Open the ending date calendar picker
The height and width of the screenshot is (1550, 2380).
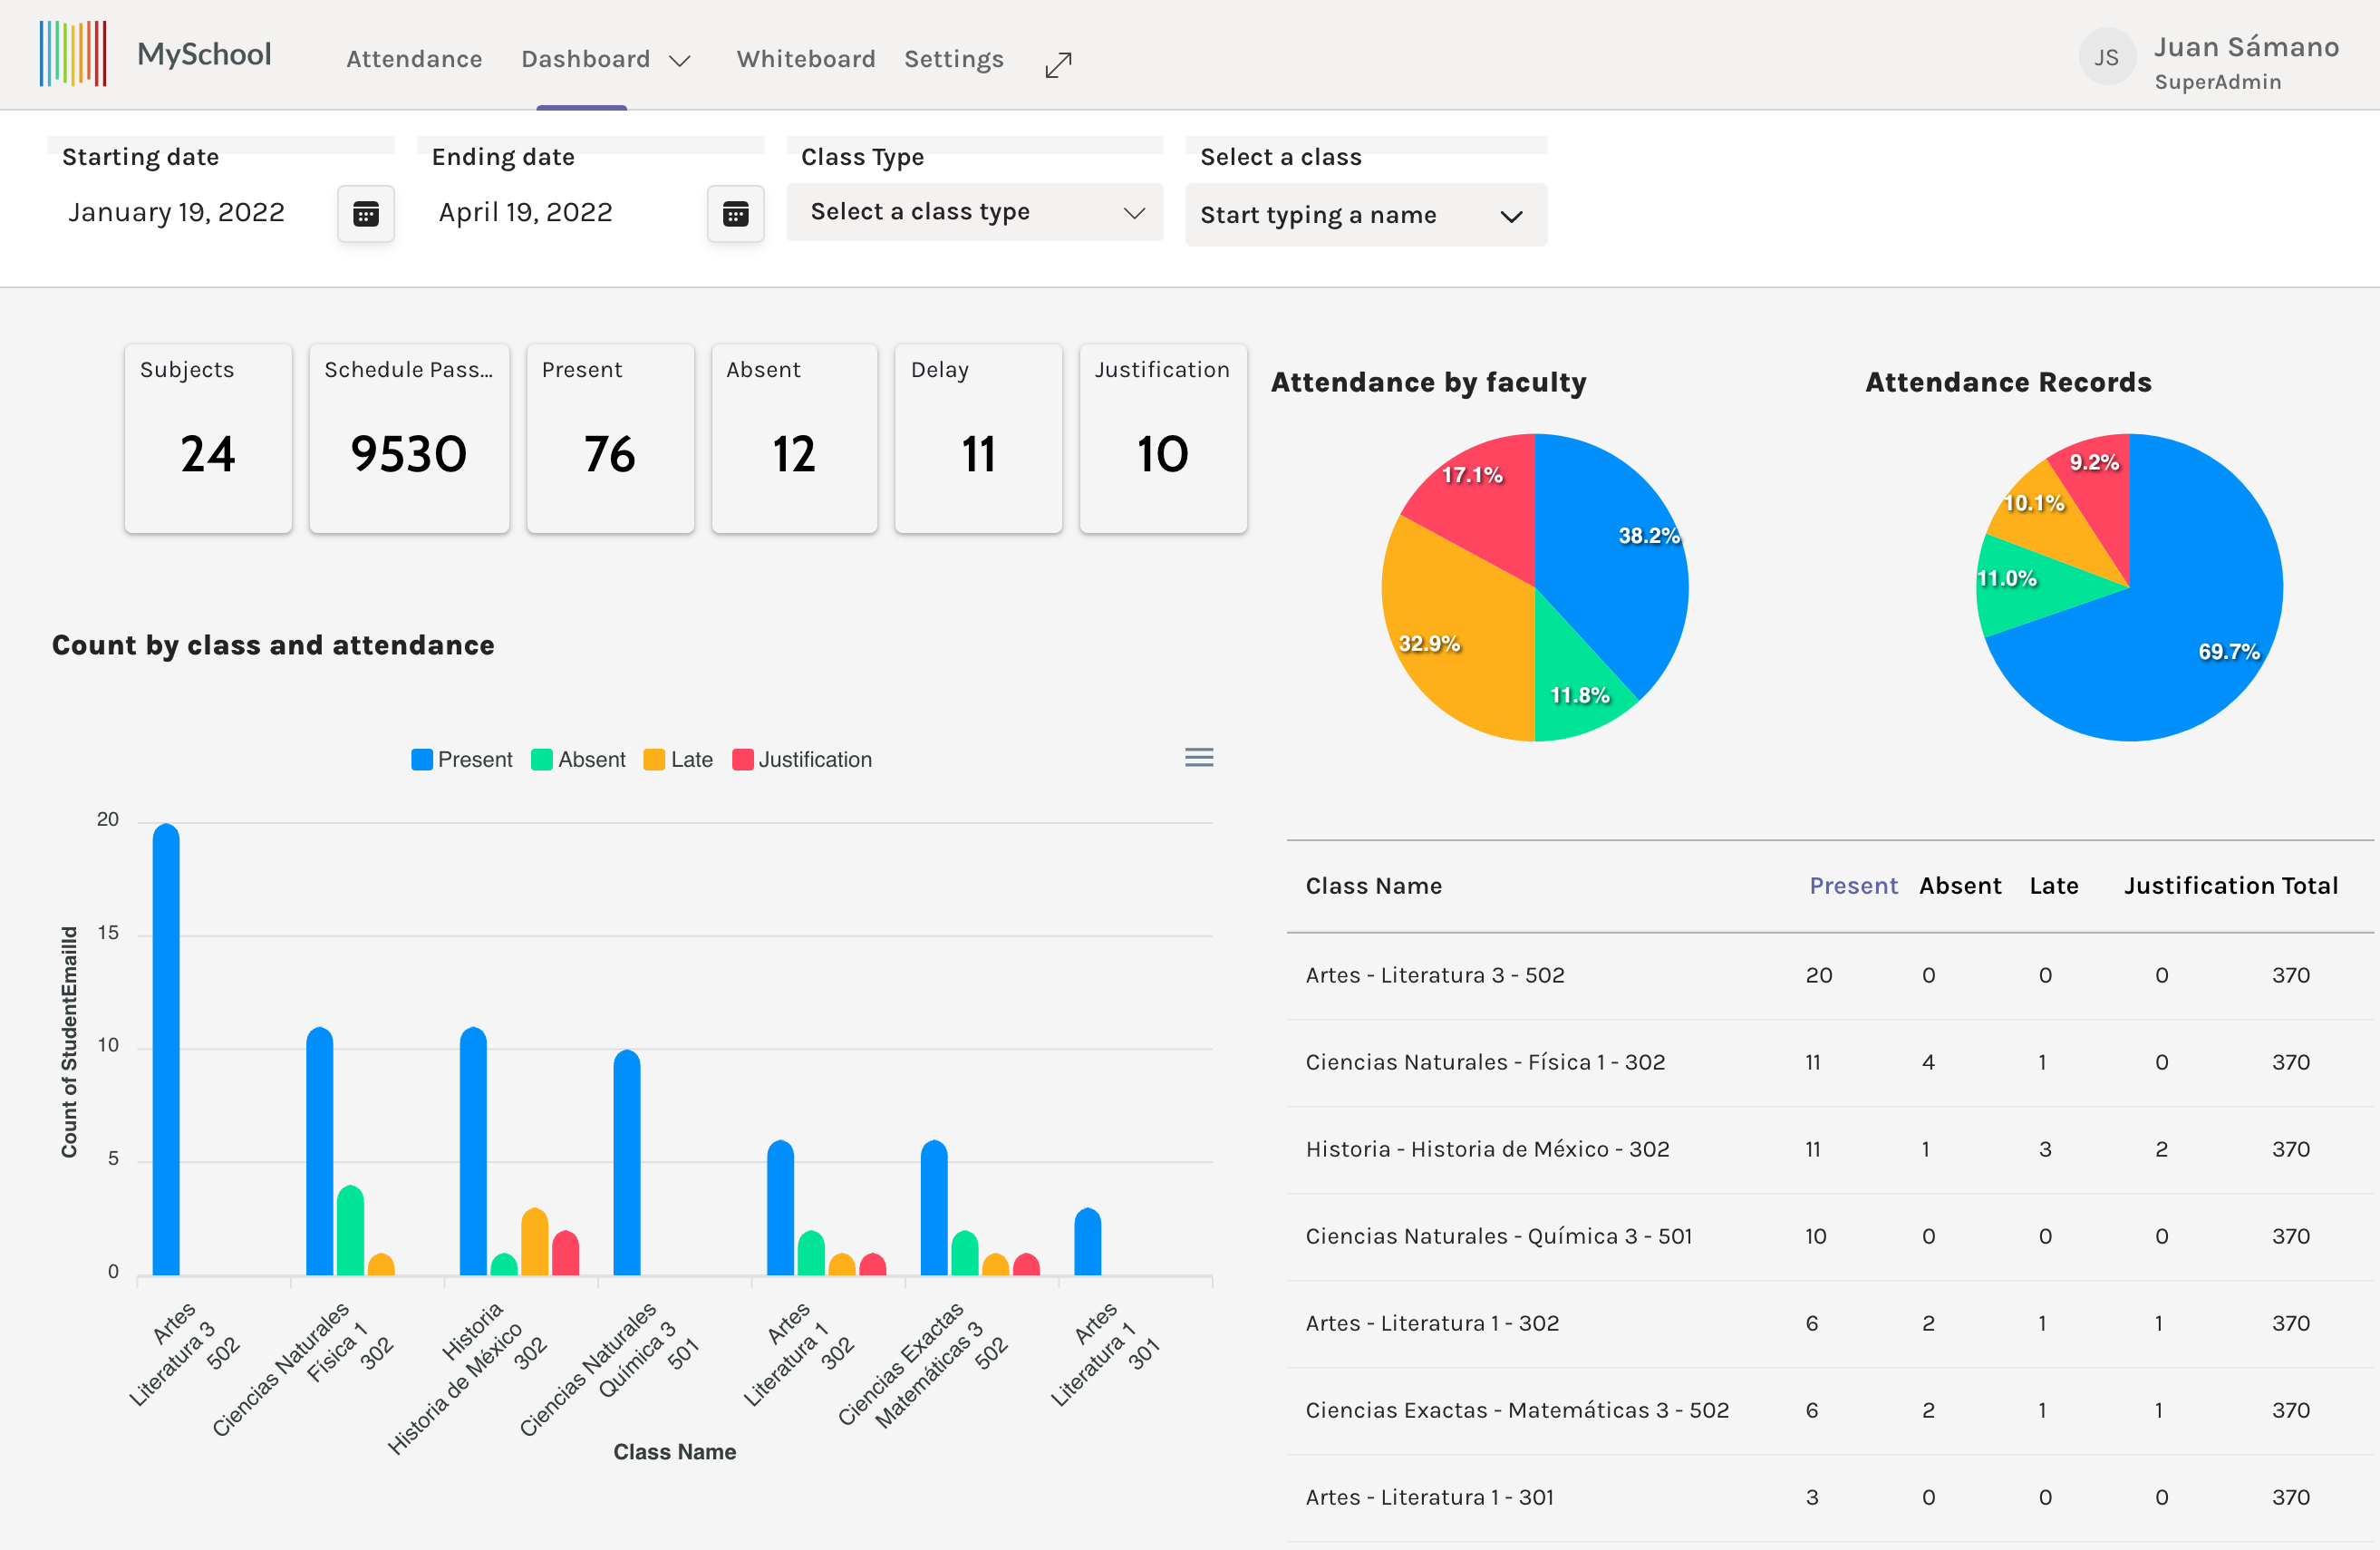pos(735,213)
